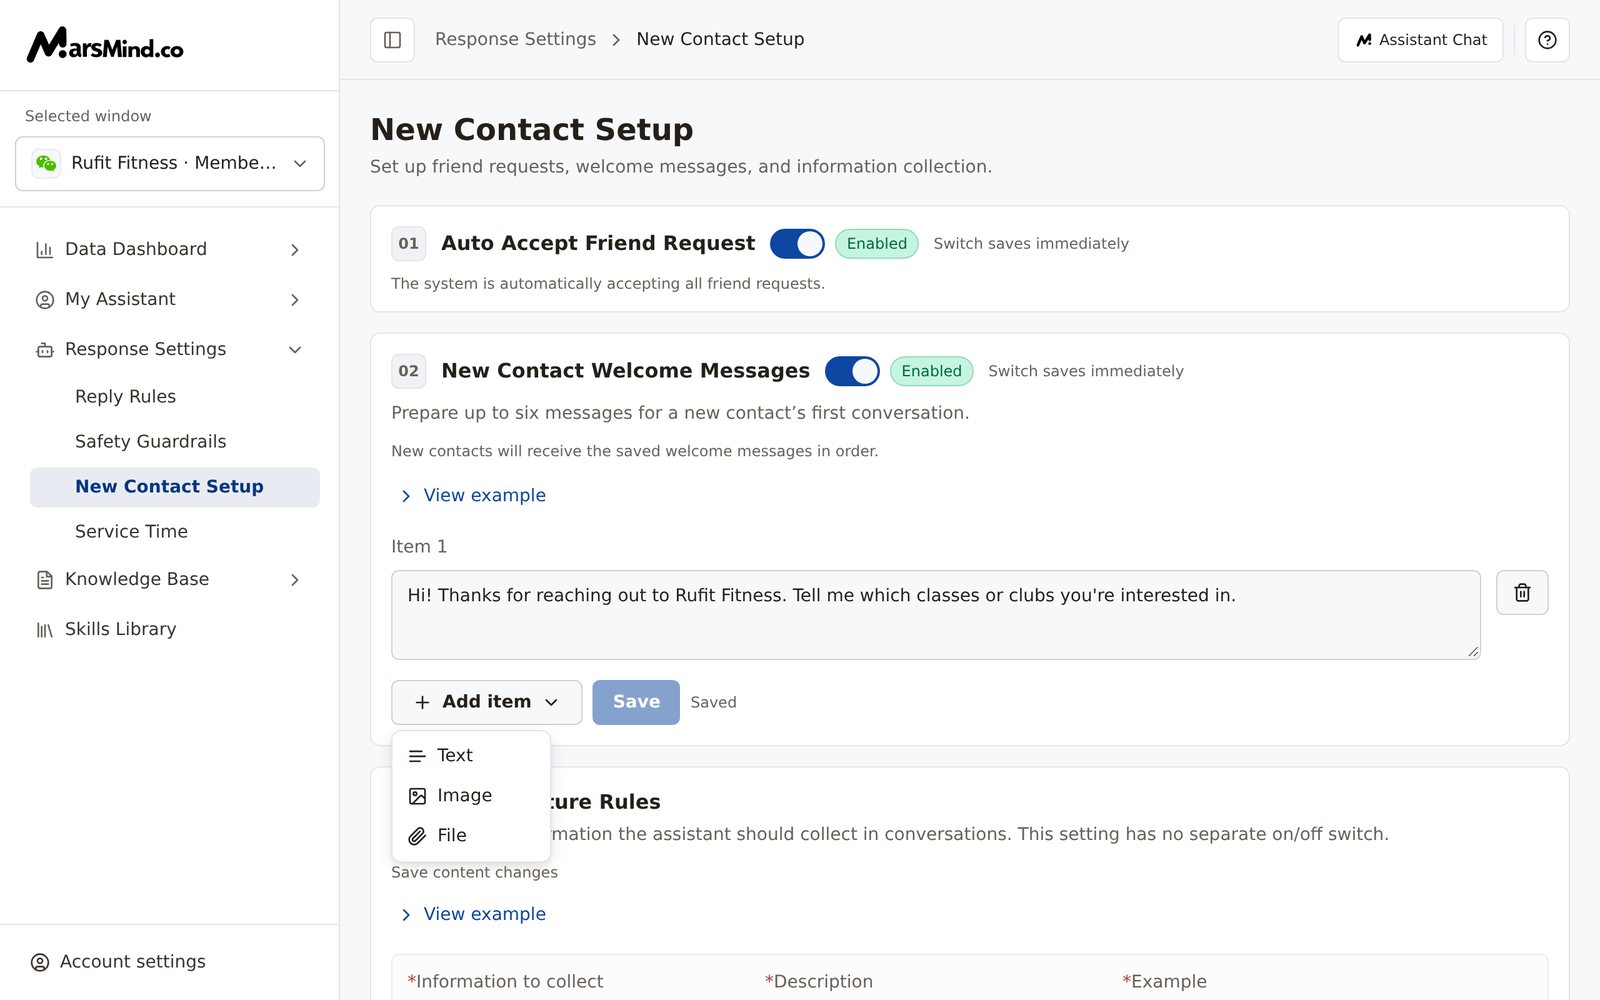Click the Skills Library books icon
Viewport: 1600px width, 1000px height.
click(x=45, y=630)
